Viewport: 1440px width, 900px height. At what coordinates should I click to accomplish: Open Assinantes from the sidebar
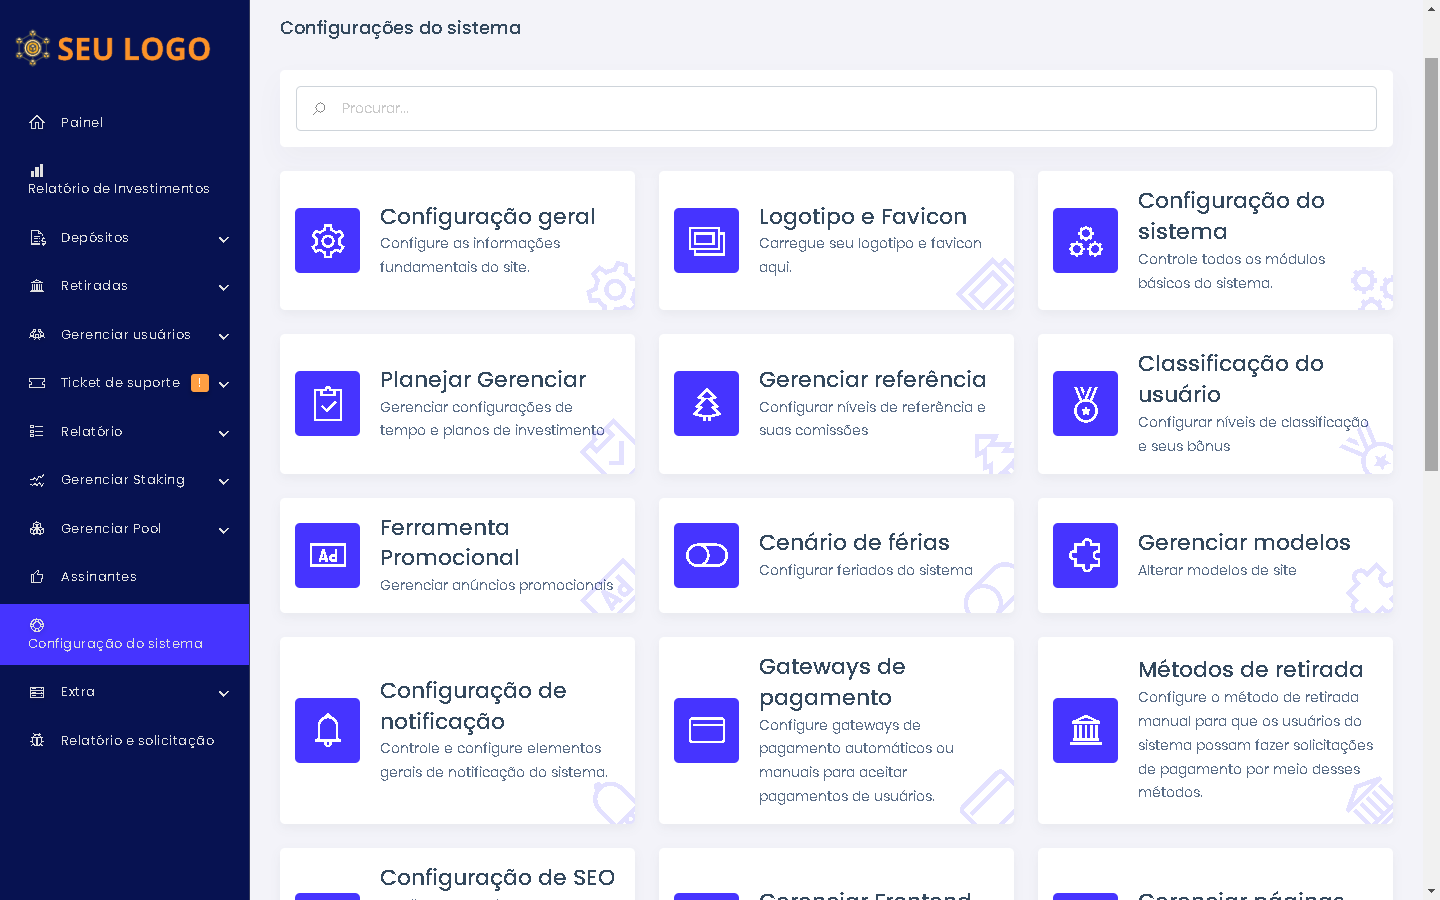coord(98,577)
